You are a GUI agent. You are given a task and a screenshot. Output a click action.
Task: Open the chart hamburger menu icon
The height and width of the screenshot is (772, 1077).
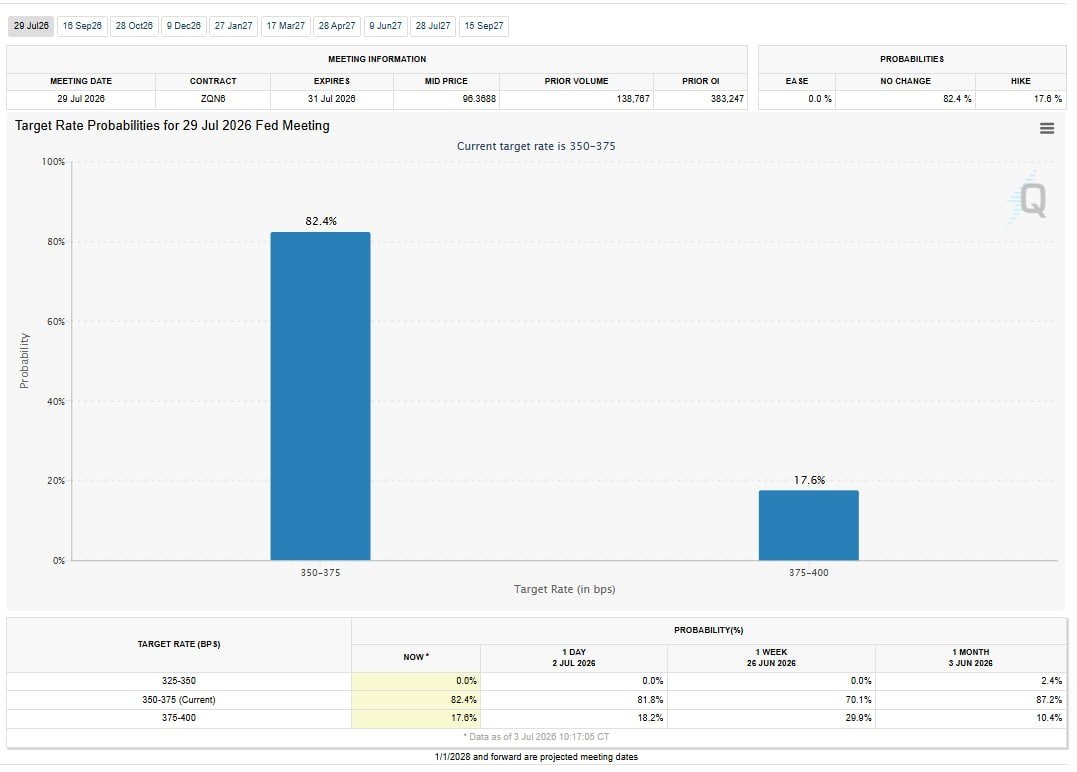click(1047, 128)
